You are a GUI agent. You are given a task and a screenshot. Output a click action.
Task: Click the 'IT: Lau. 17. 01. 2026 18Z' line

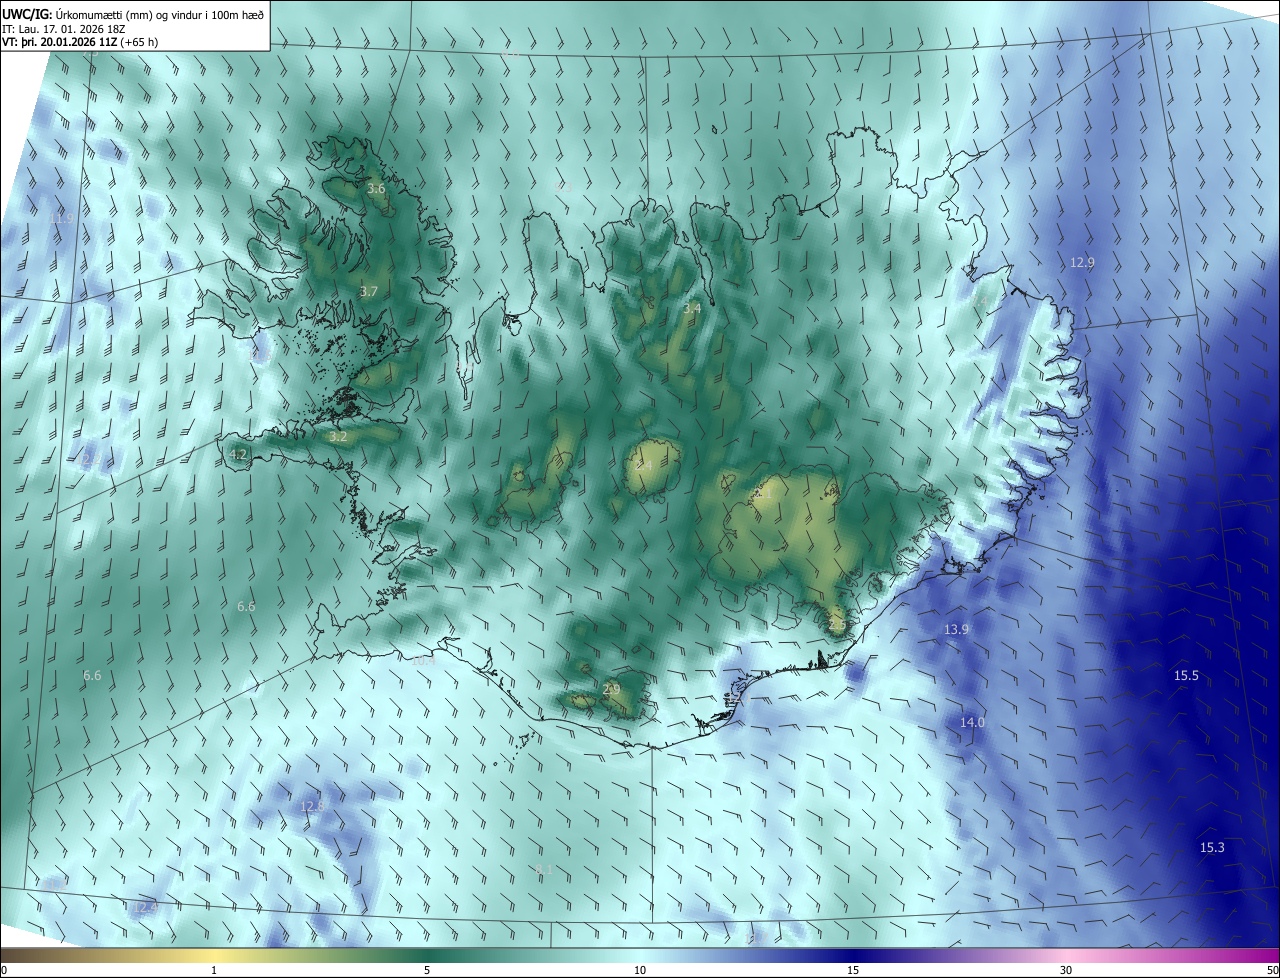click(x=64, y=29)
